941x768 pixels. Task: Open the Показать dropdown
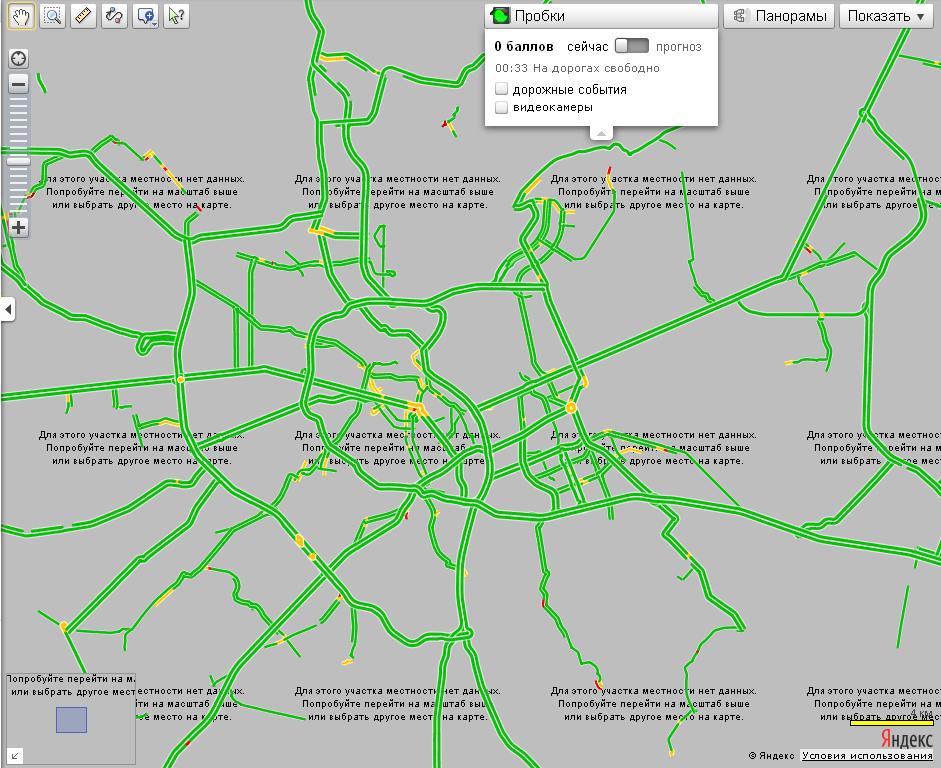886,16
